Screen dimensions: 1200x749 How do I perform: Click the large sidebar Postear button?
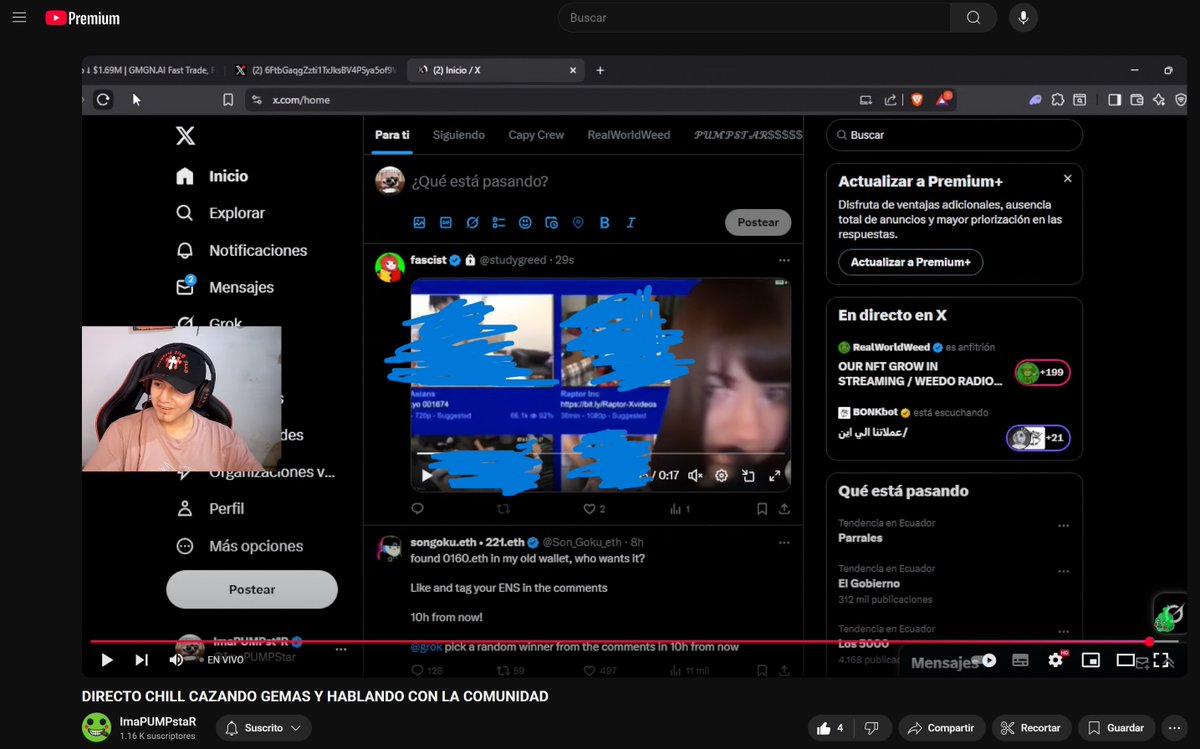click(x=252, y=590)
